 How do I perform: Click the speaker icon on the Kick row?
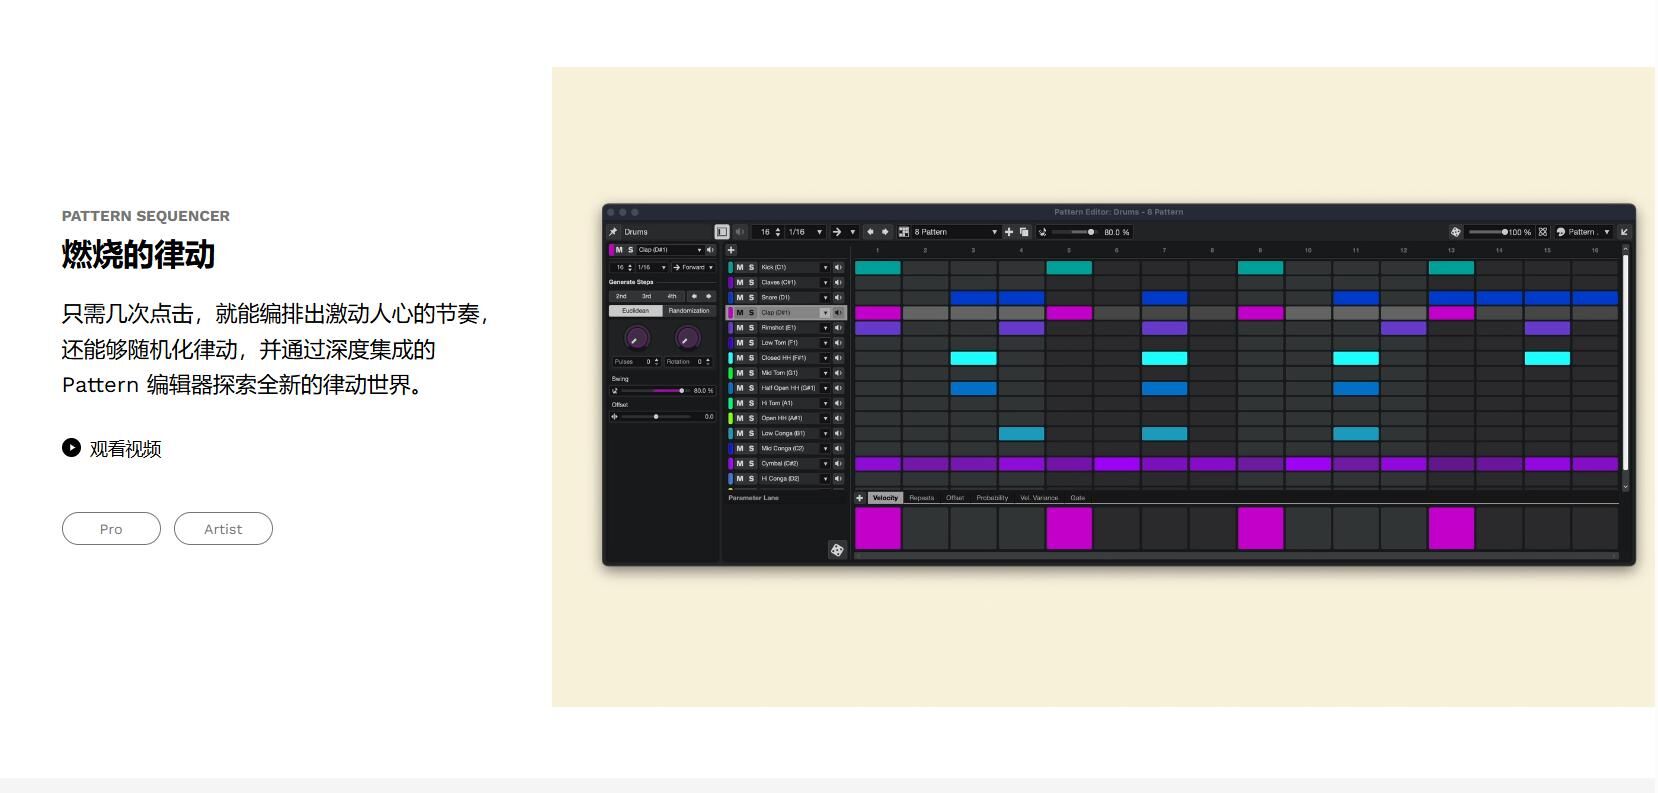(838, 268)
